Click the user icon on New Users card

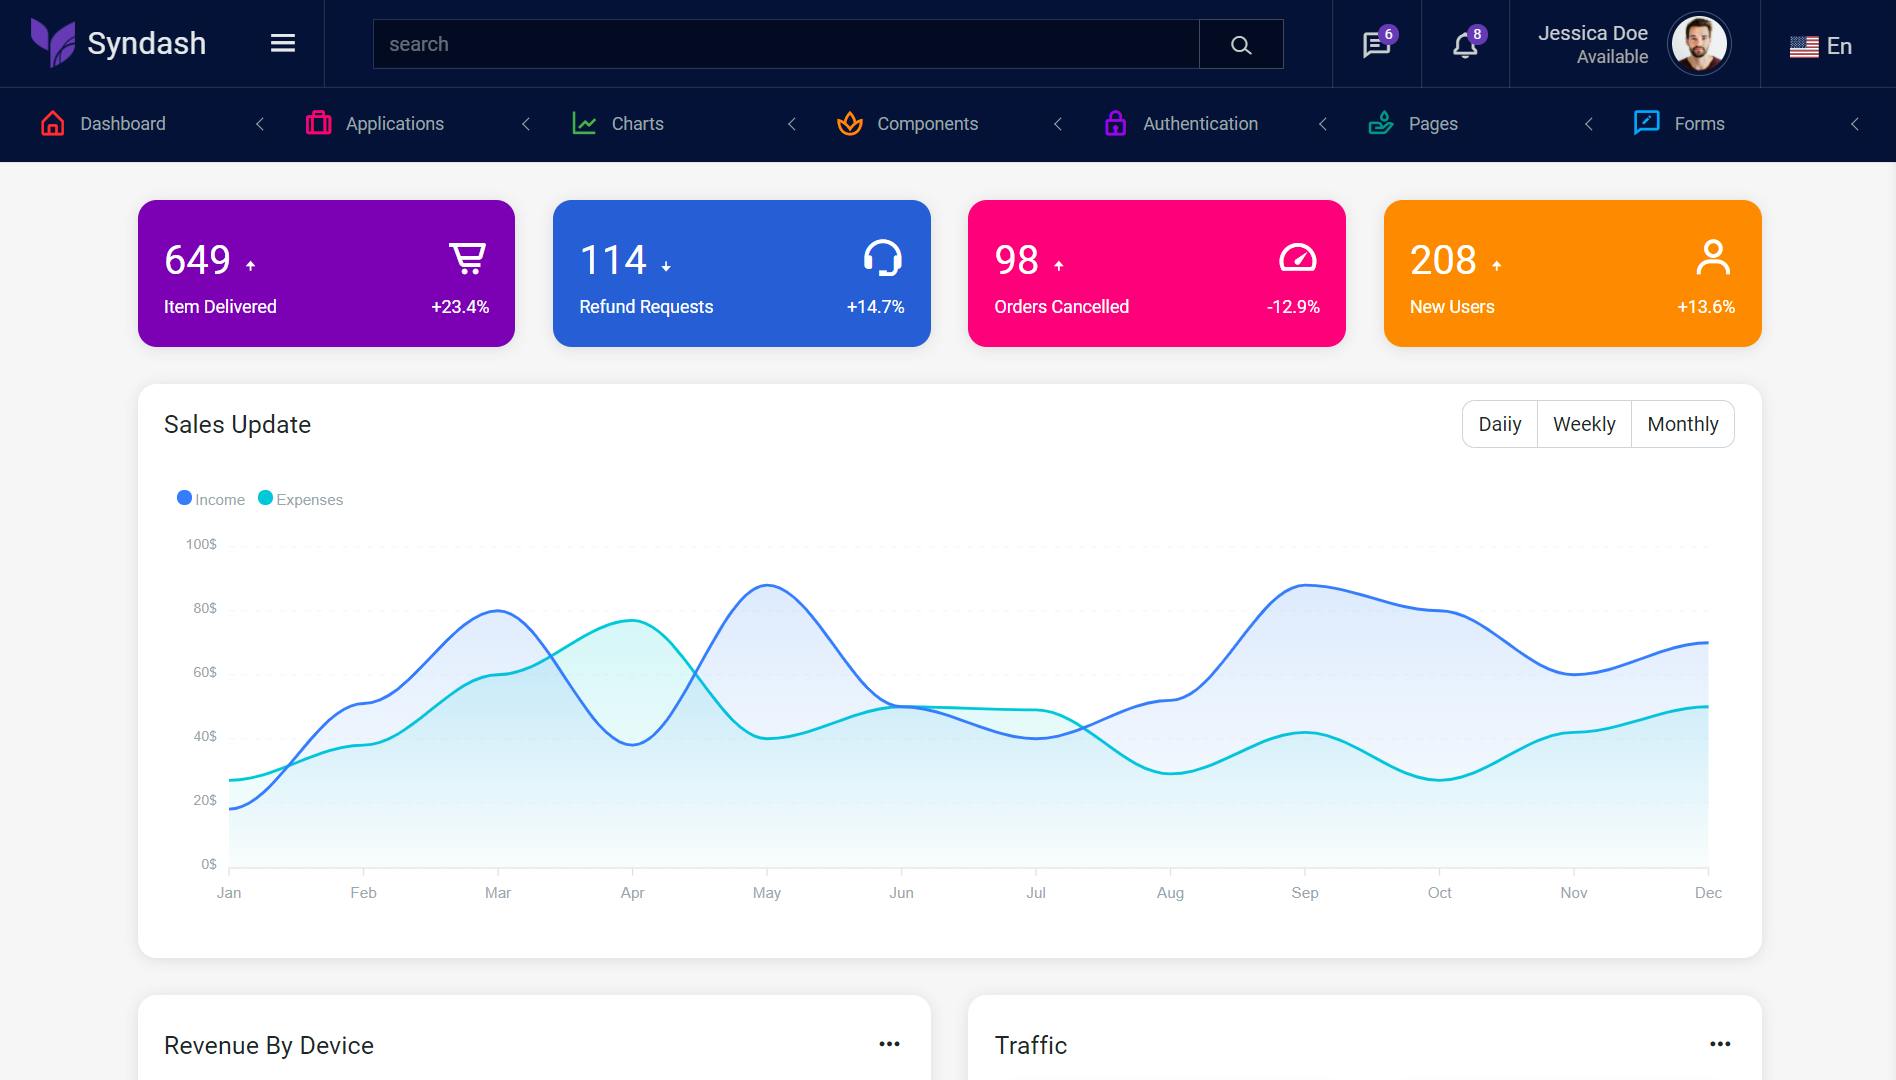point(1713,258)
